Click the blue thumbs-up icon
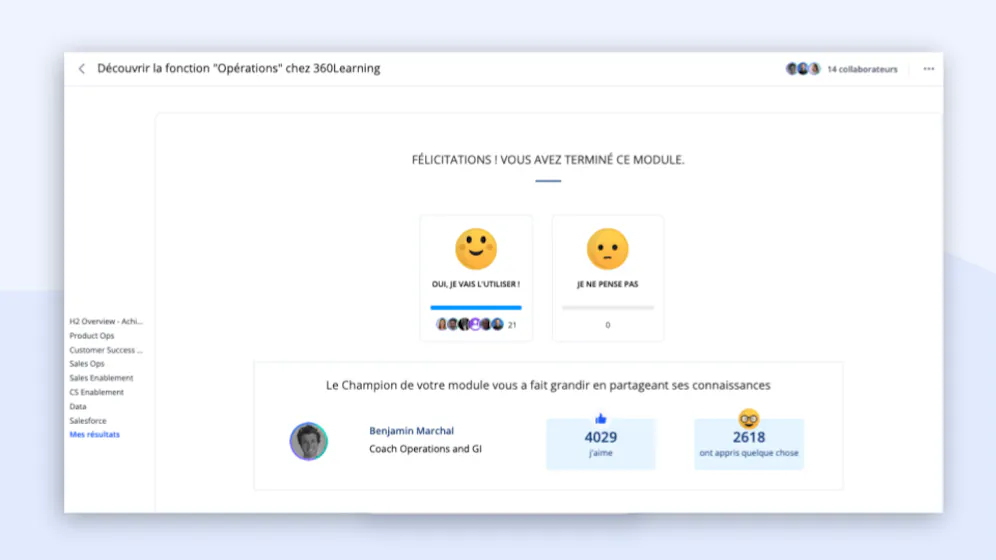The image size is (996, 560). [601, 418]
